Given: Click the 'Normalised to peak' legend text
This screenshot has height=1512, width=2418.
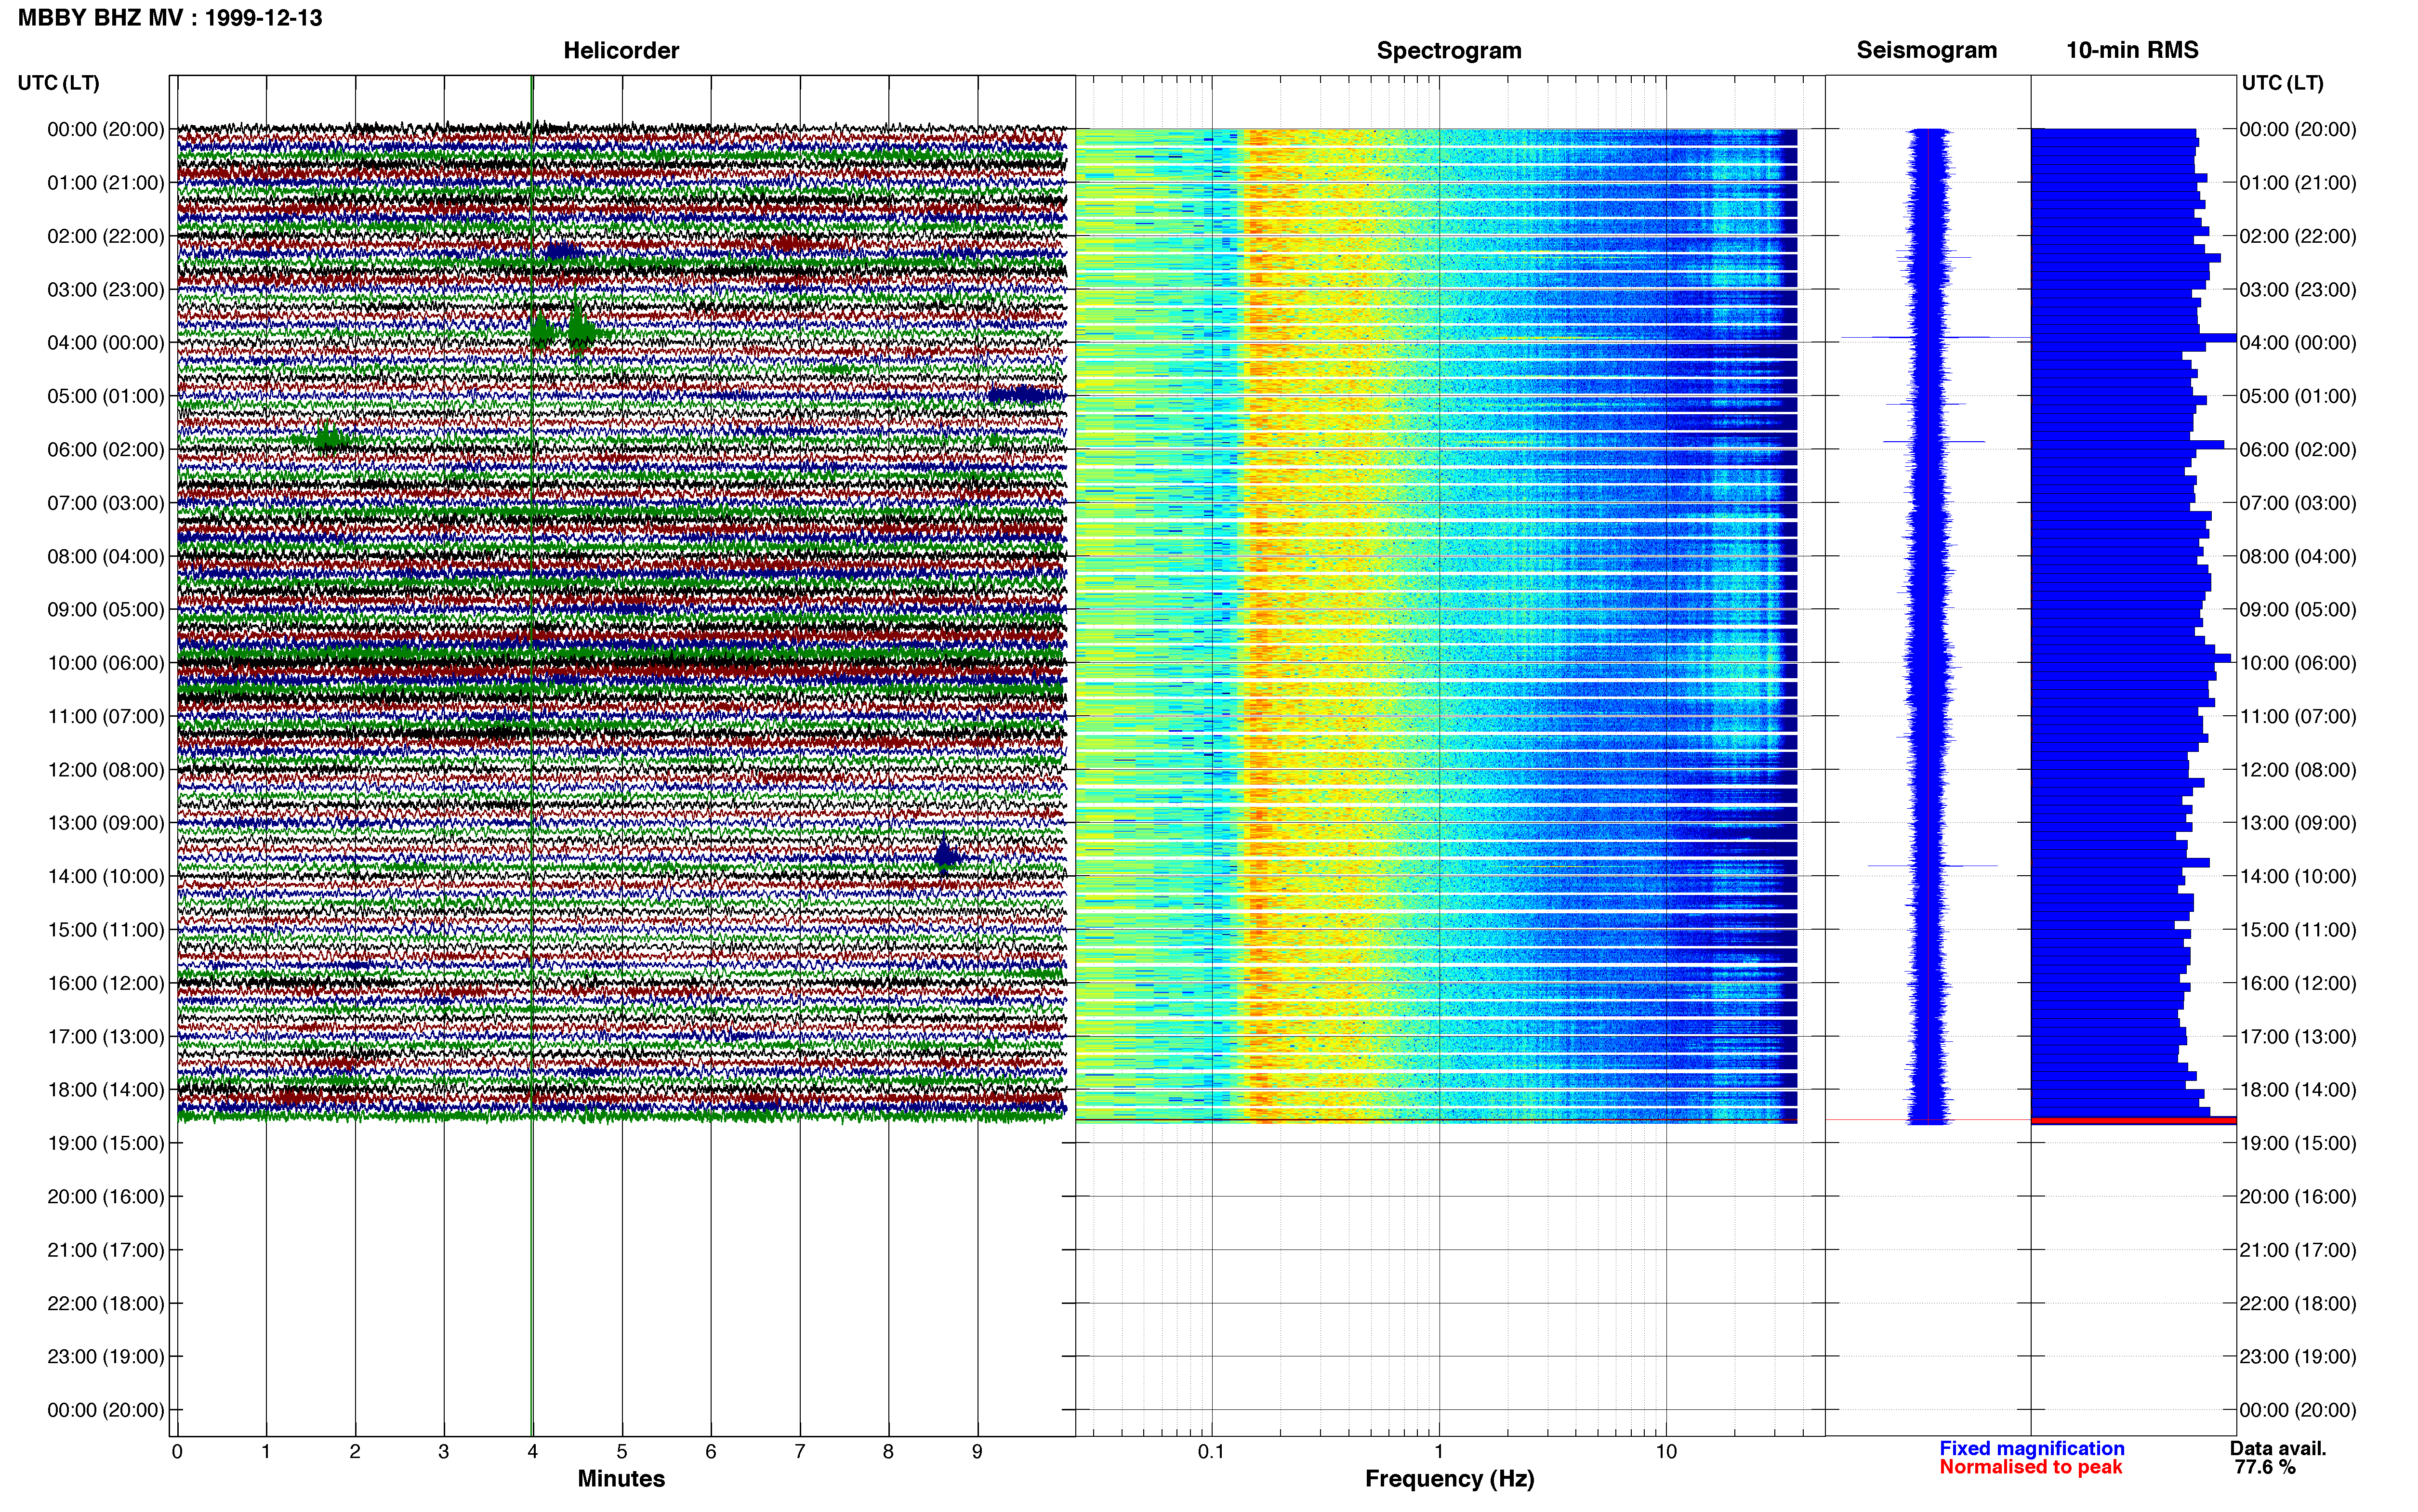Looking at the screenshot, I should (x=2031, y=1467).
